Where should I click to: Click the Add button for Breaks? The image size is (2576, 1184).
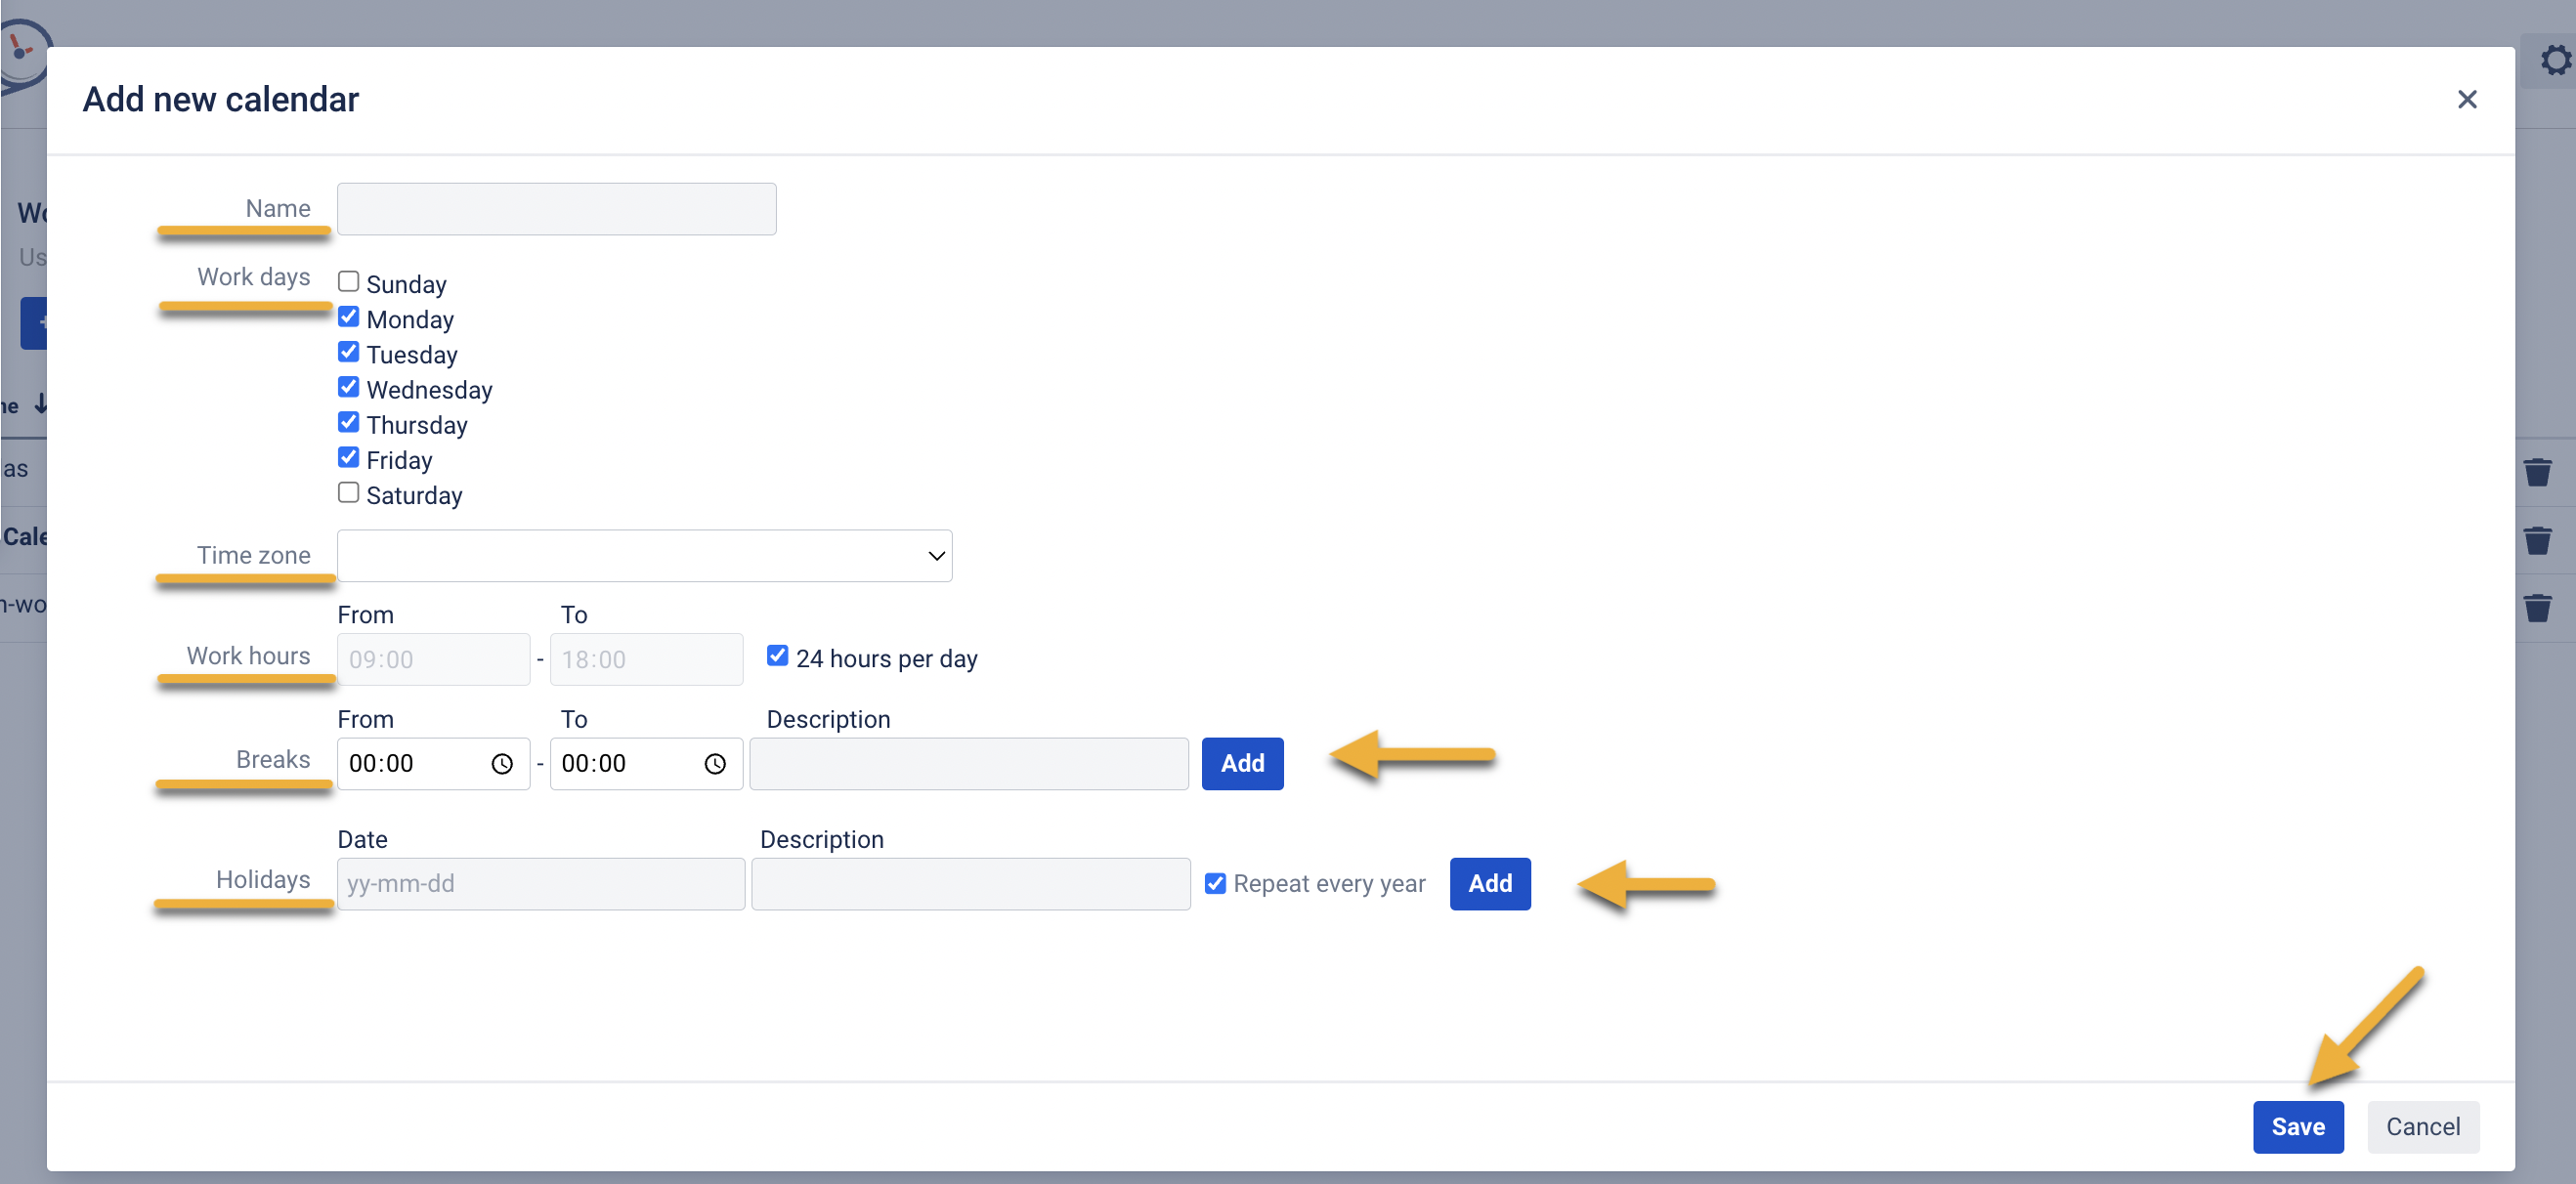pos(1242,764)
